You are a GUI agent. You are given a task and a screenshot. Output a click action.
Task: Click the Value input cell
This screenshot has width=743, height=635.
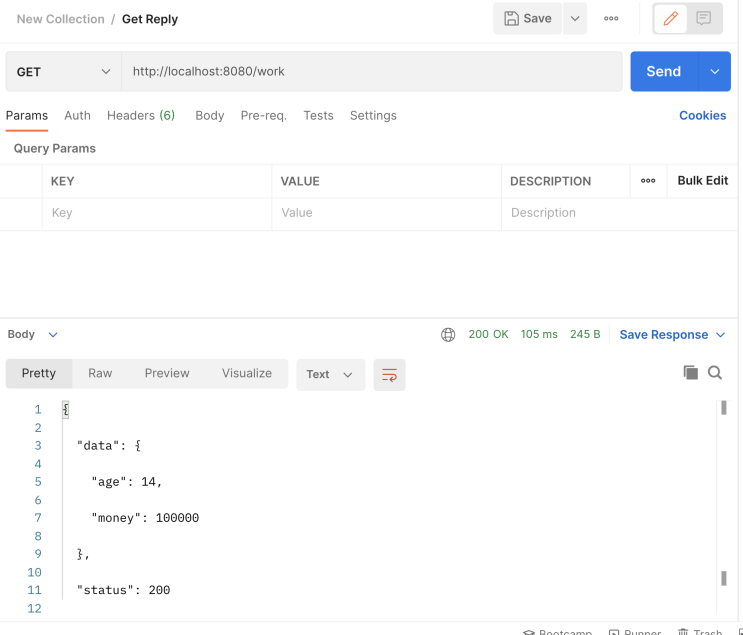coord(386,213)
